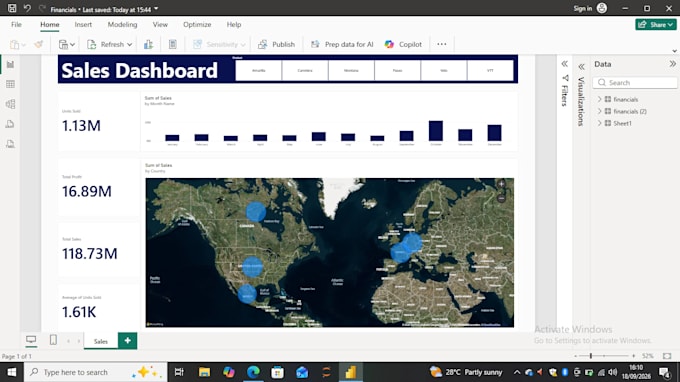
Task: Switch to the Insert ribbon tab
Action: pos(83,25)
